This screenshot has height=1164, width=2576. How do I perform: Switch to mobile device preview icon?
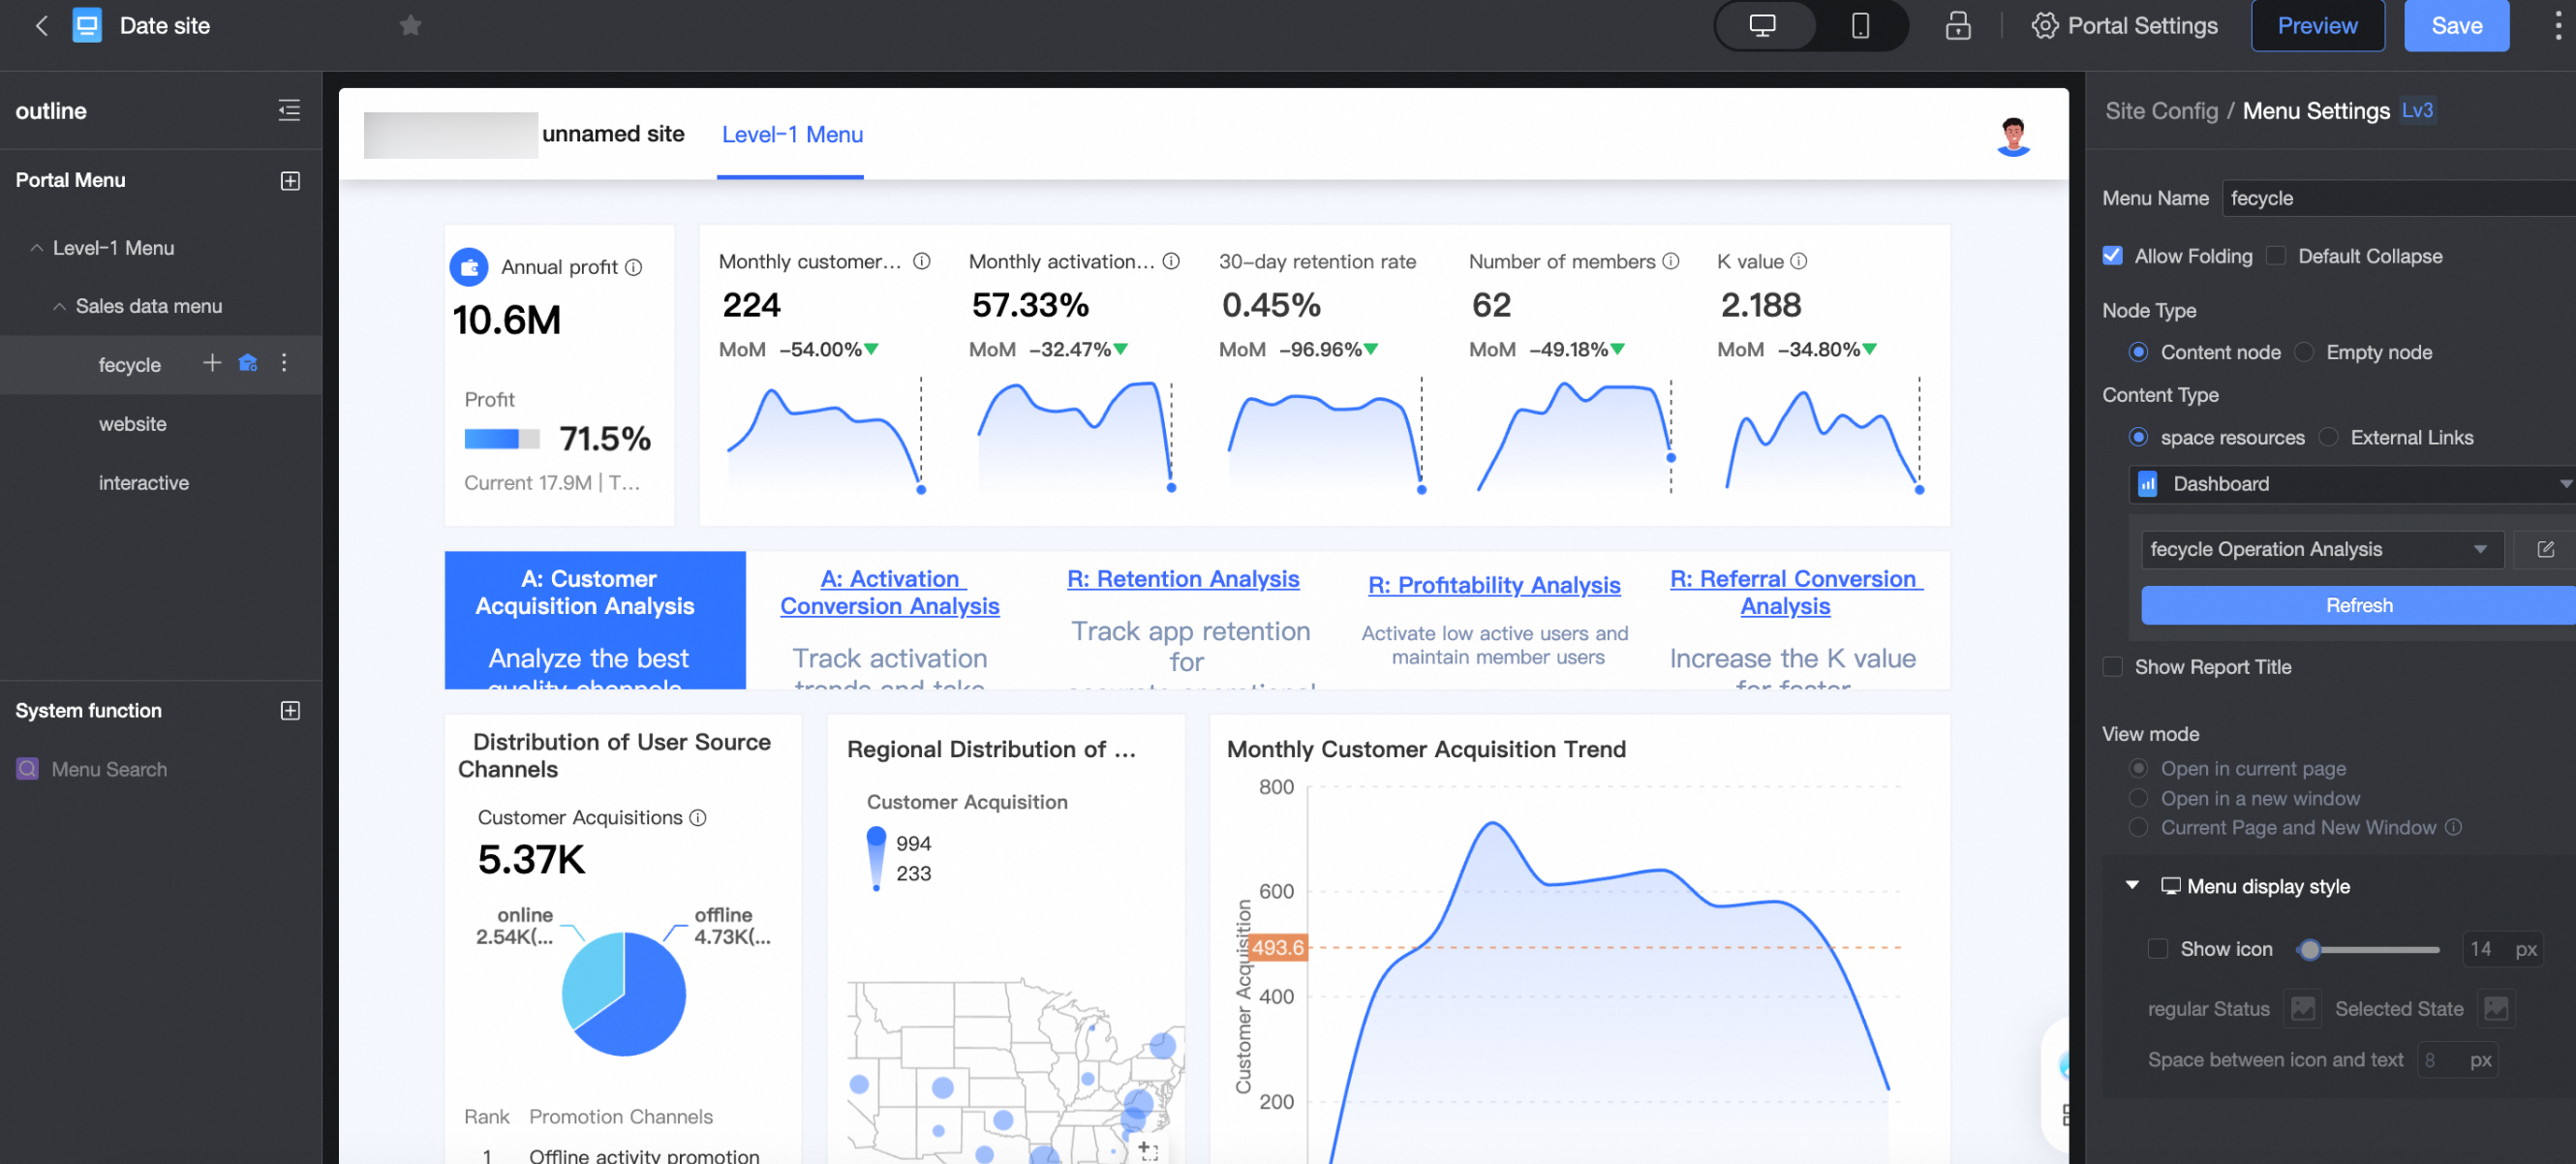[1860, 26]
